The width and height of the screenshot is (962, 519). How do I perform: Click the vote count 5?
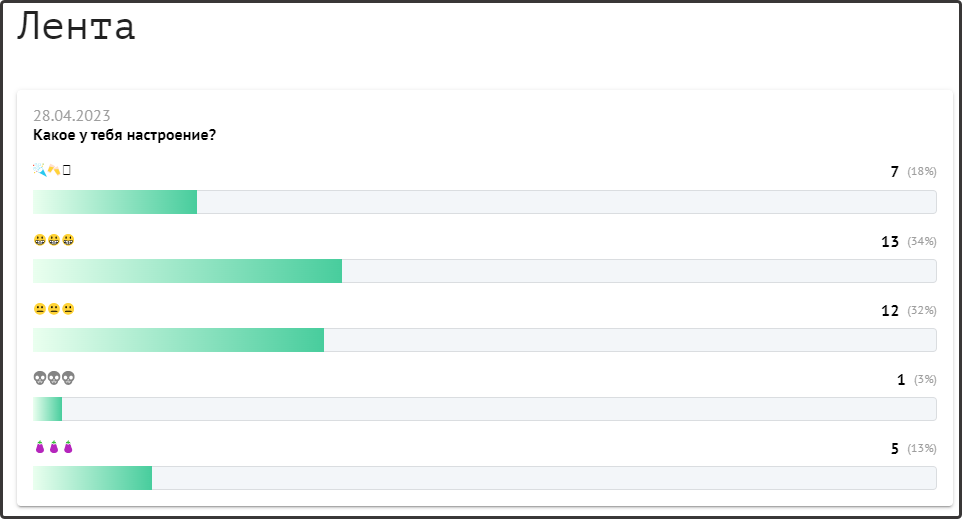point(895,449)
